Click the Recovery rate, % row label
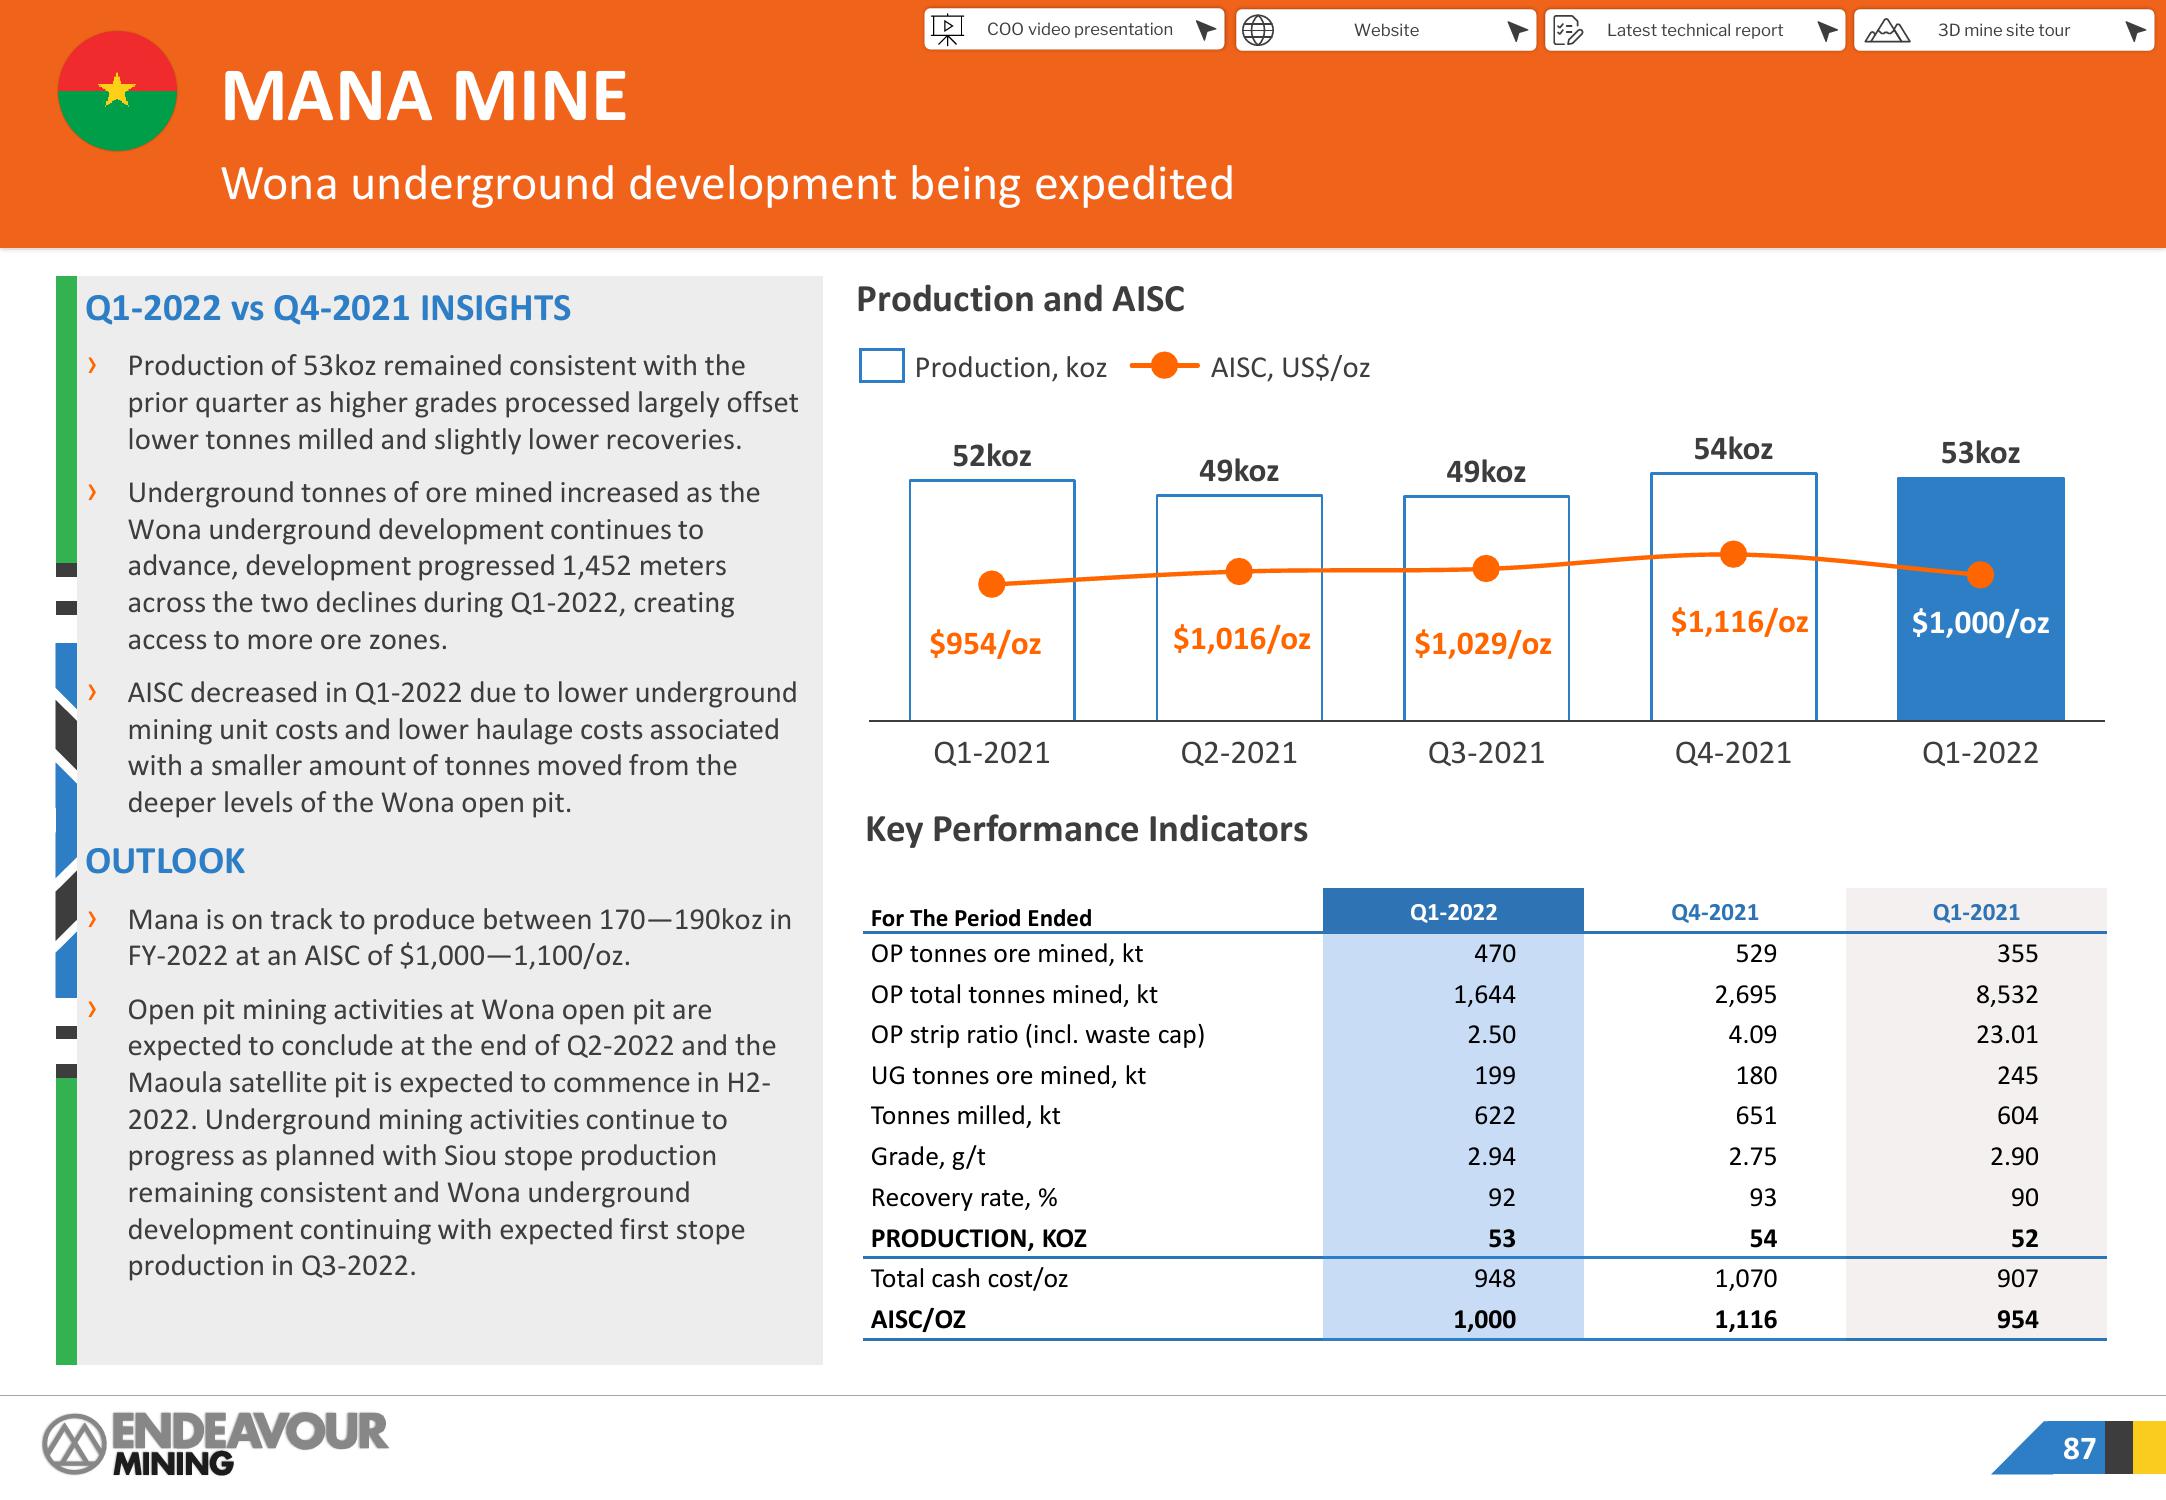This screenshot has width=2166, height=1500. [964, 1198]
